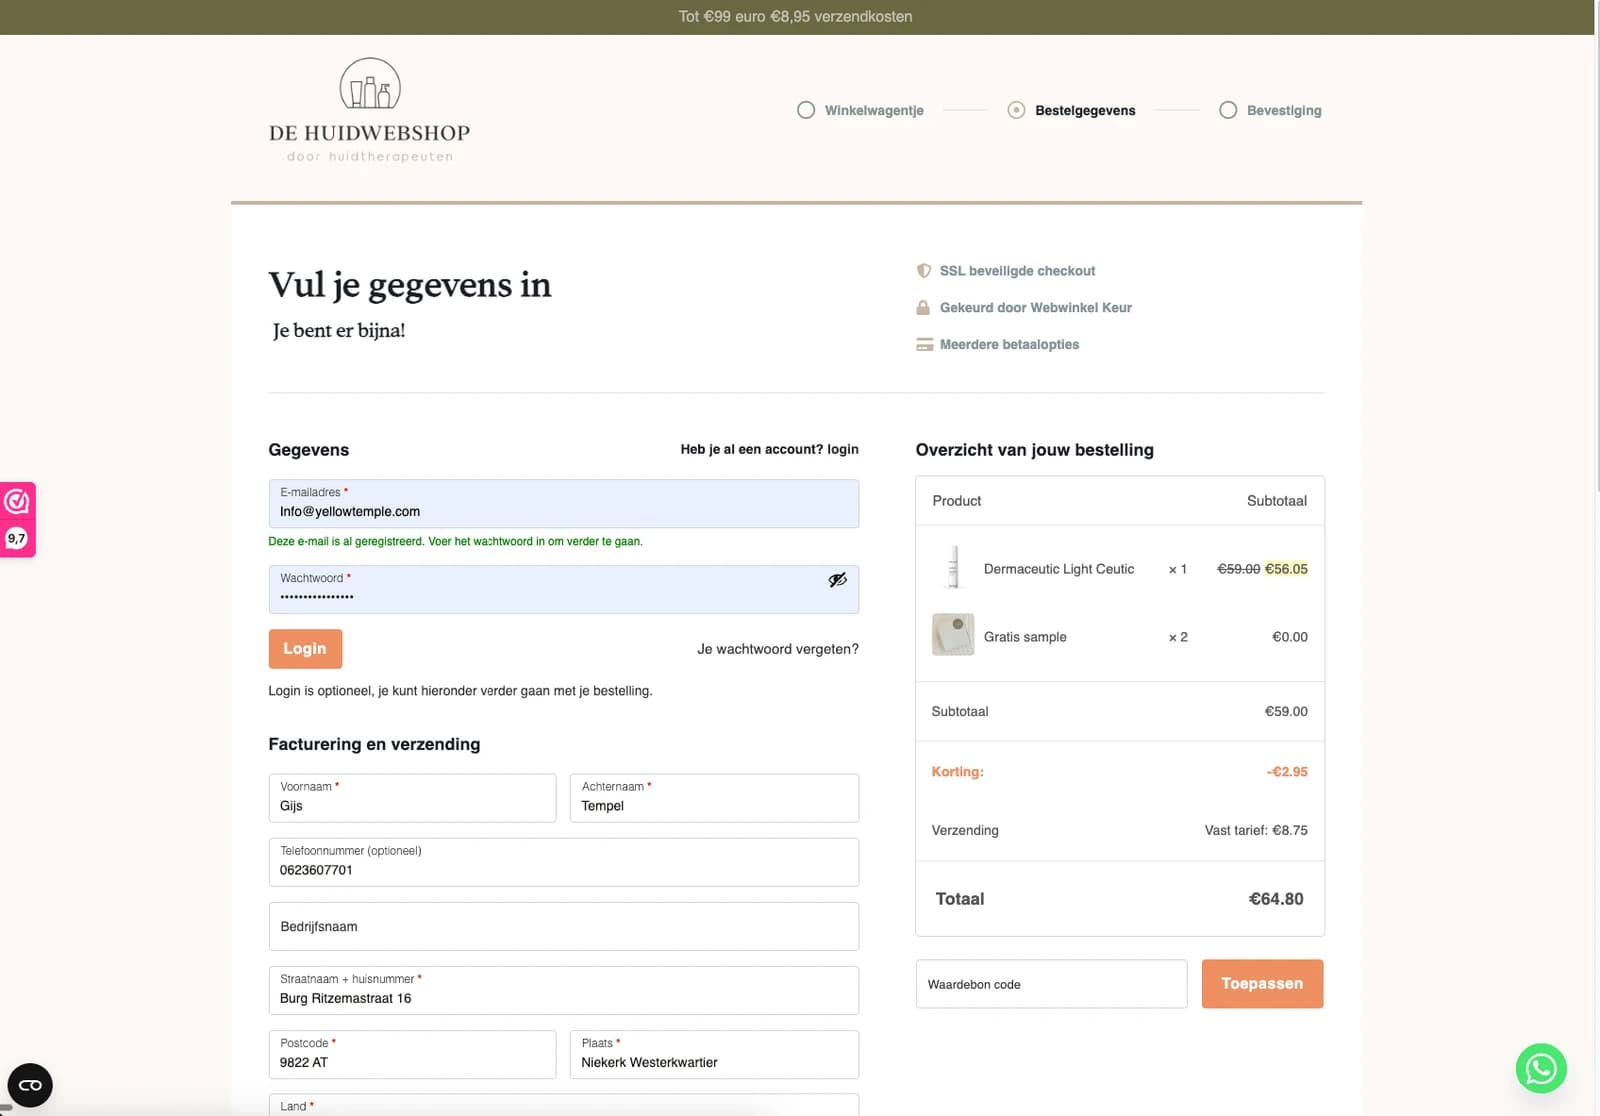Image resolution: width=1600 pixels, height=1116 pixels.
Task: Edit the Achternaam field
Action: 714,798
